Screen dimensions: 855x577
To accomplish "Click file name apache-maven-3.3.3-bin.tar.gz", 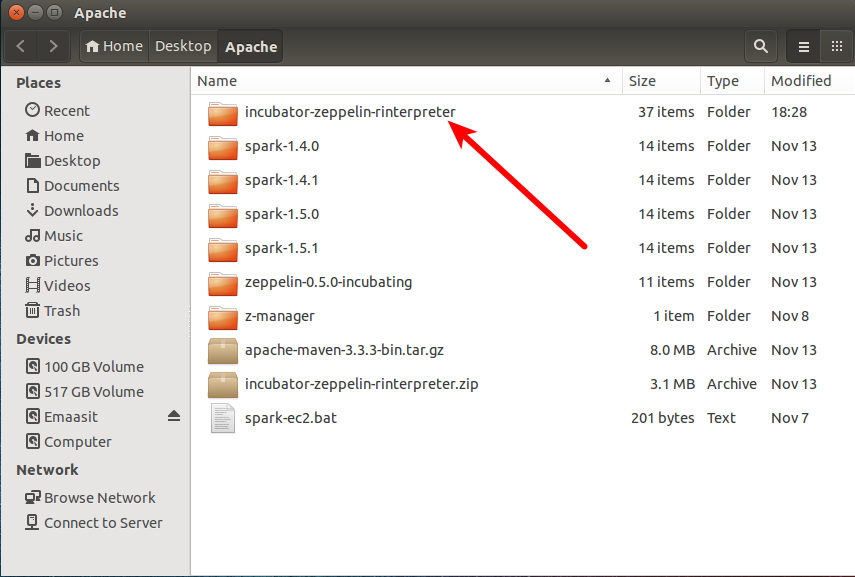I will click(x=344, y=350).
